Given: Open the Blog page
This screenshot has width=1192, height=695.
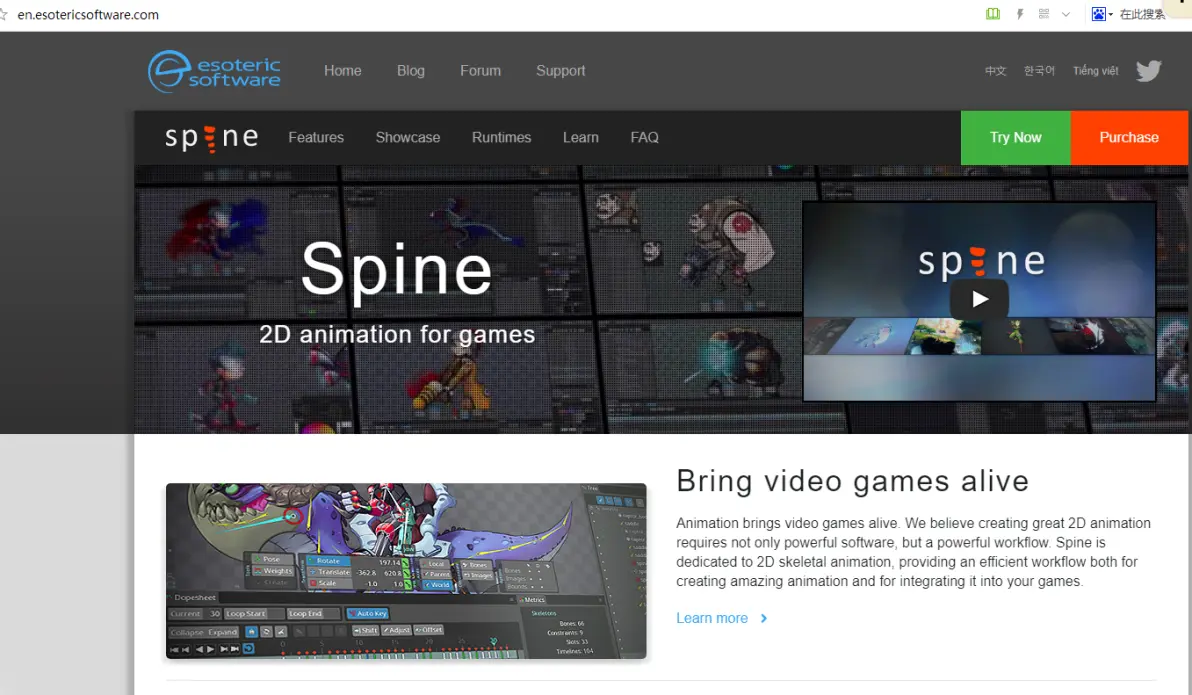Looking at the screenshot, I should 411,71.
